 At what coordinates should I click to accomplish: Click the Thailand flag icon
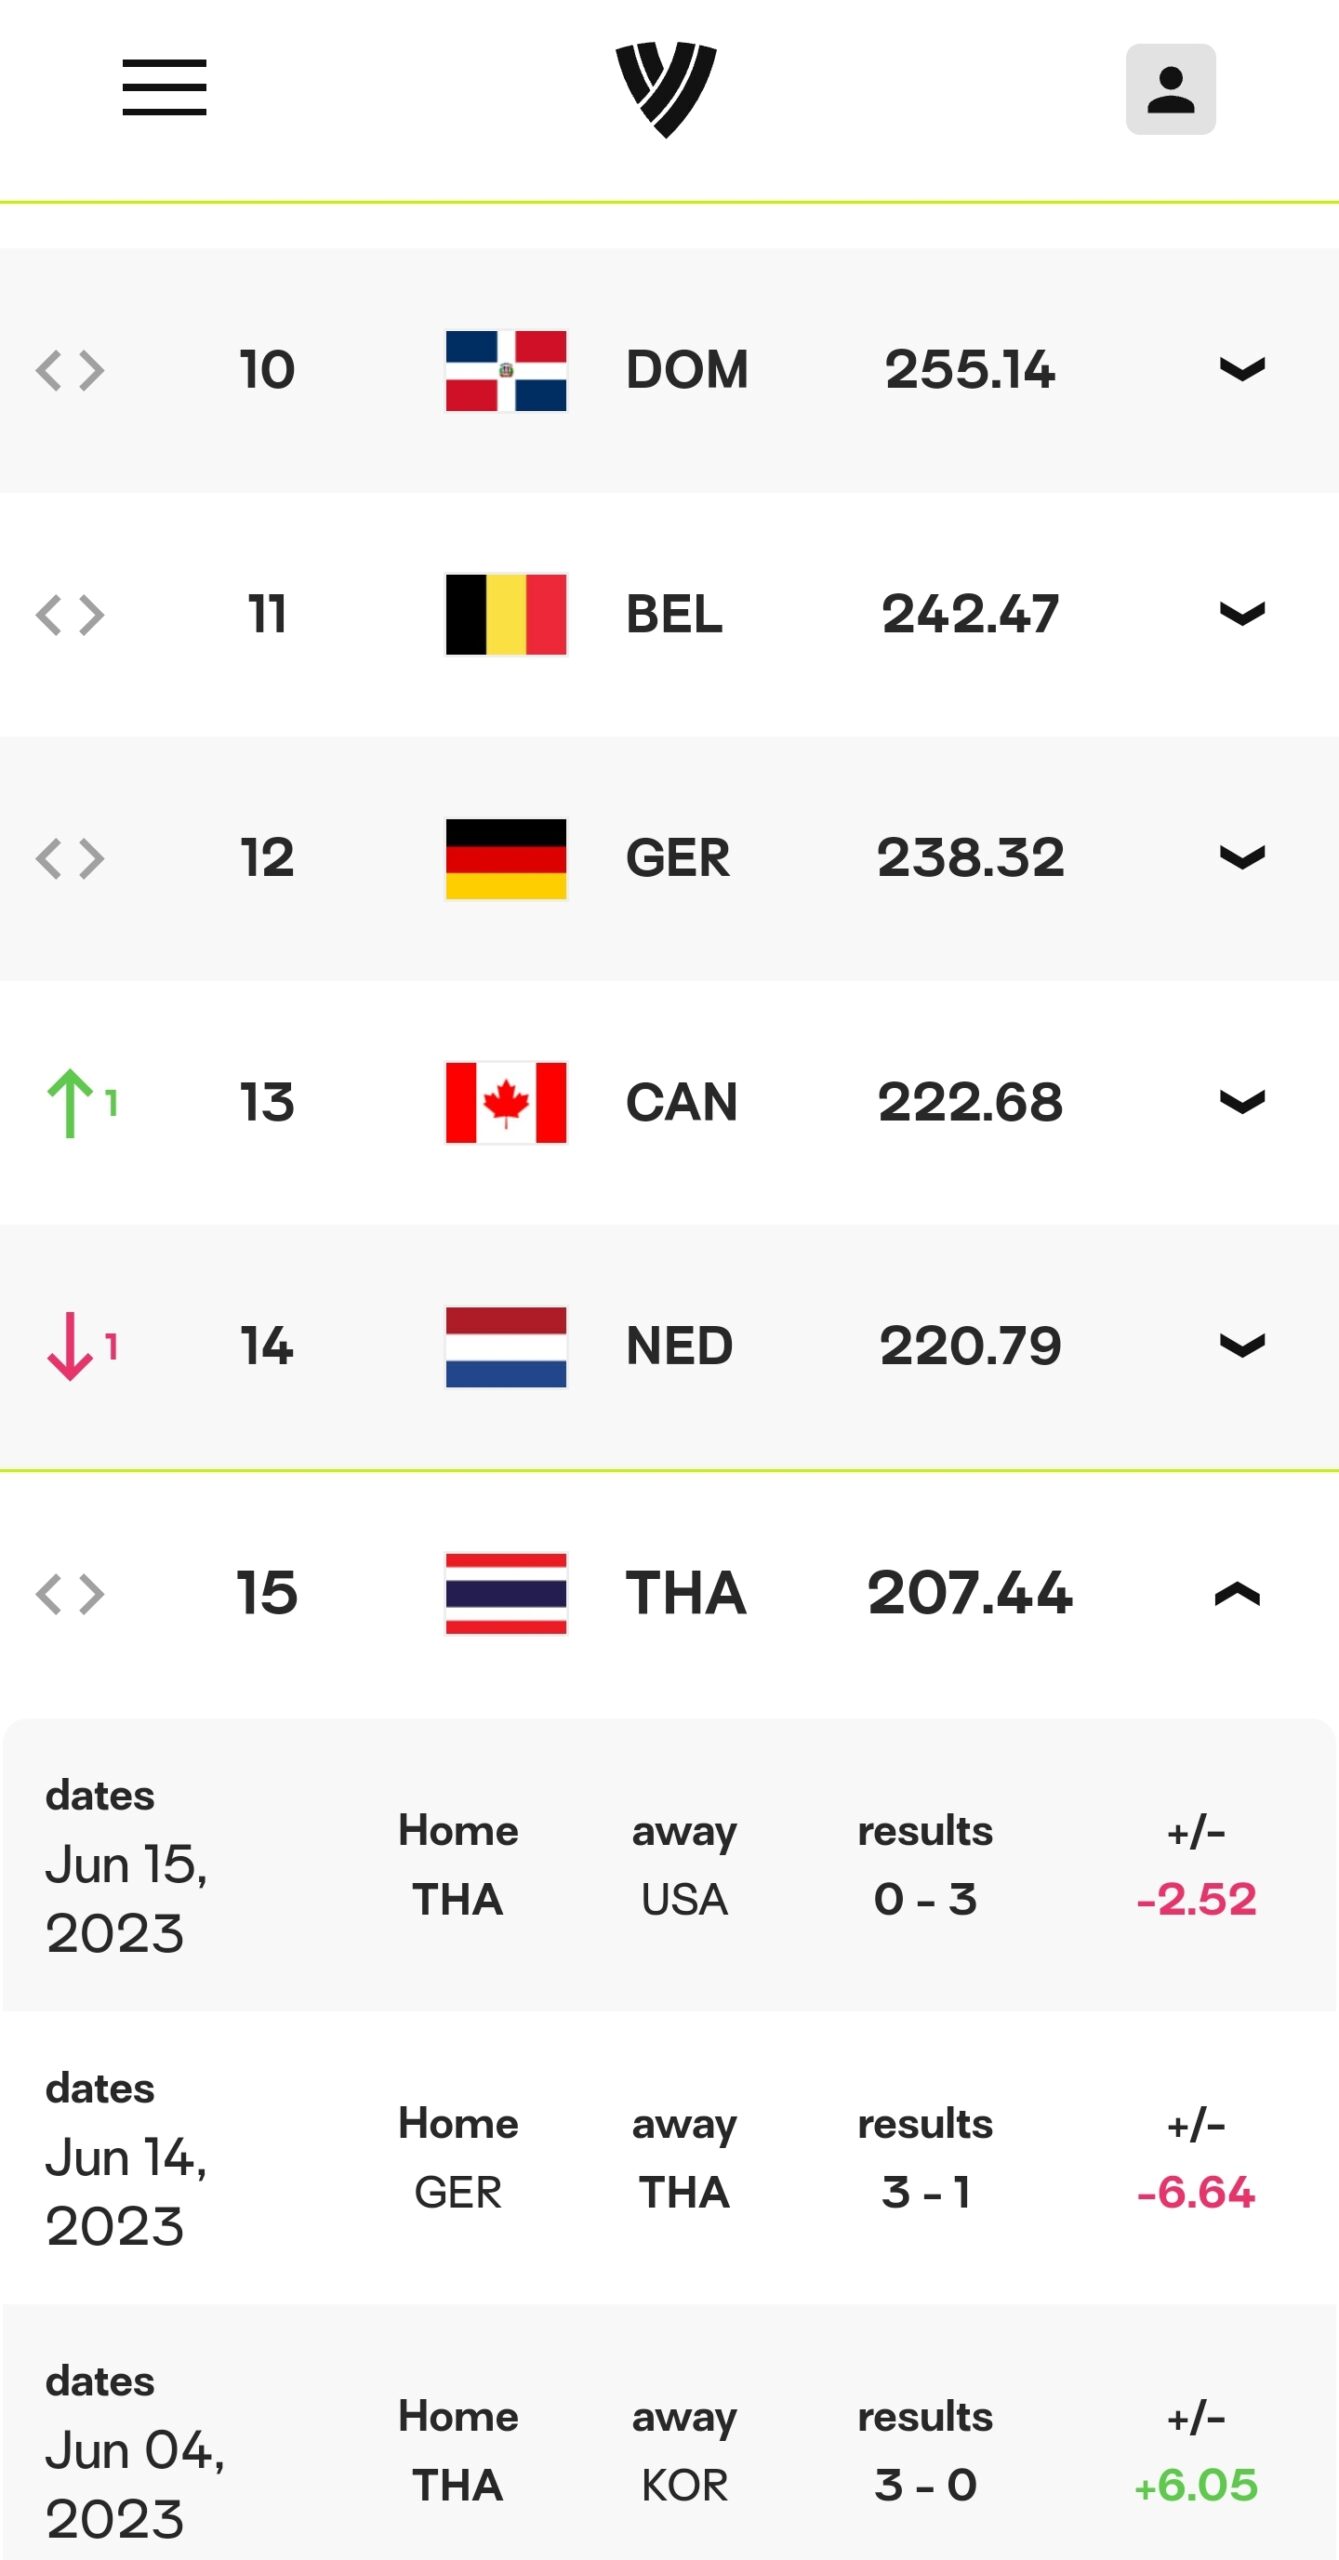[x=506, y=1592]
